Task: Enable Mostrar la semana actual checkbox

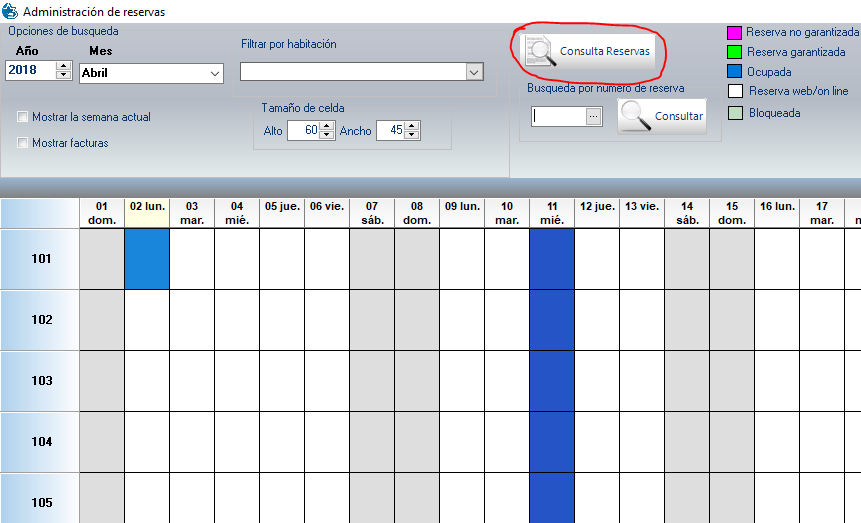Action: click(23, 117)
